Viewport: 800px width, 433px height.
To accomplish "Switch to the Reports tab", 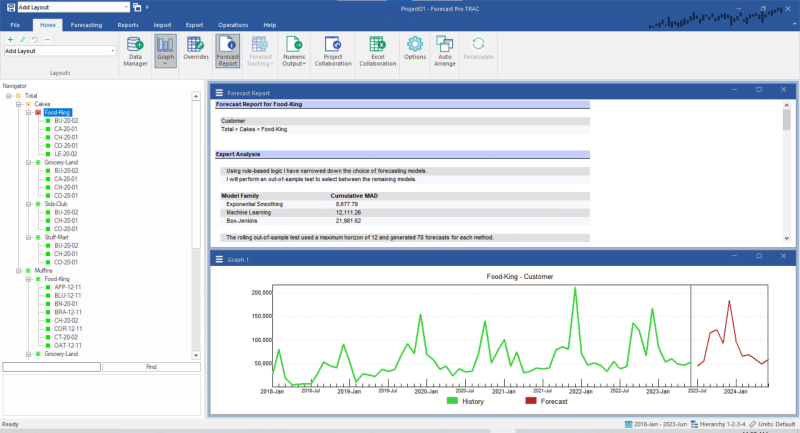I will (x=128, y=25).
